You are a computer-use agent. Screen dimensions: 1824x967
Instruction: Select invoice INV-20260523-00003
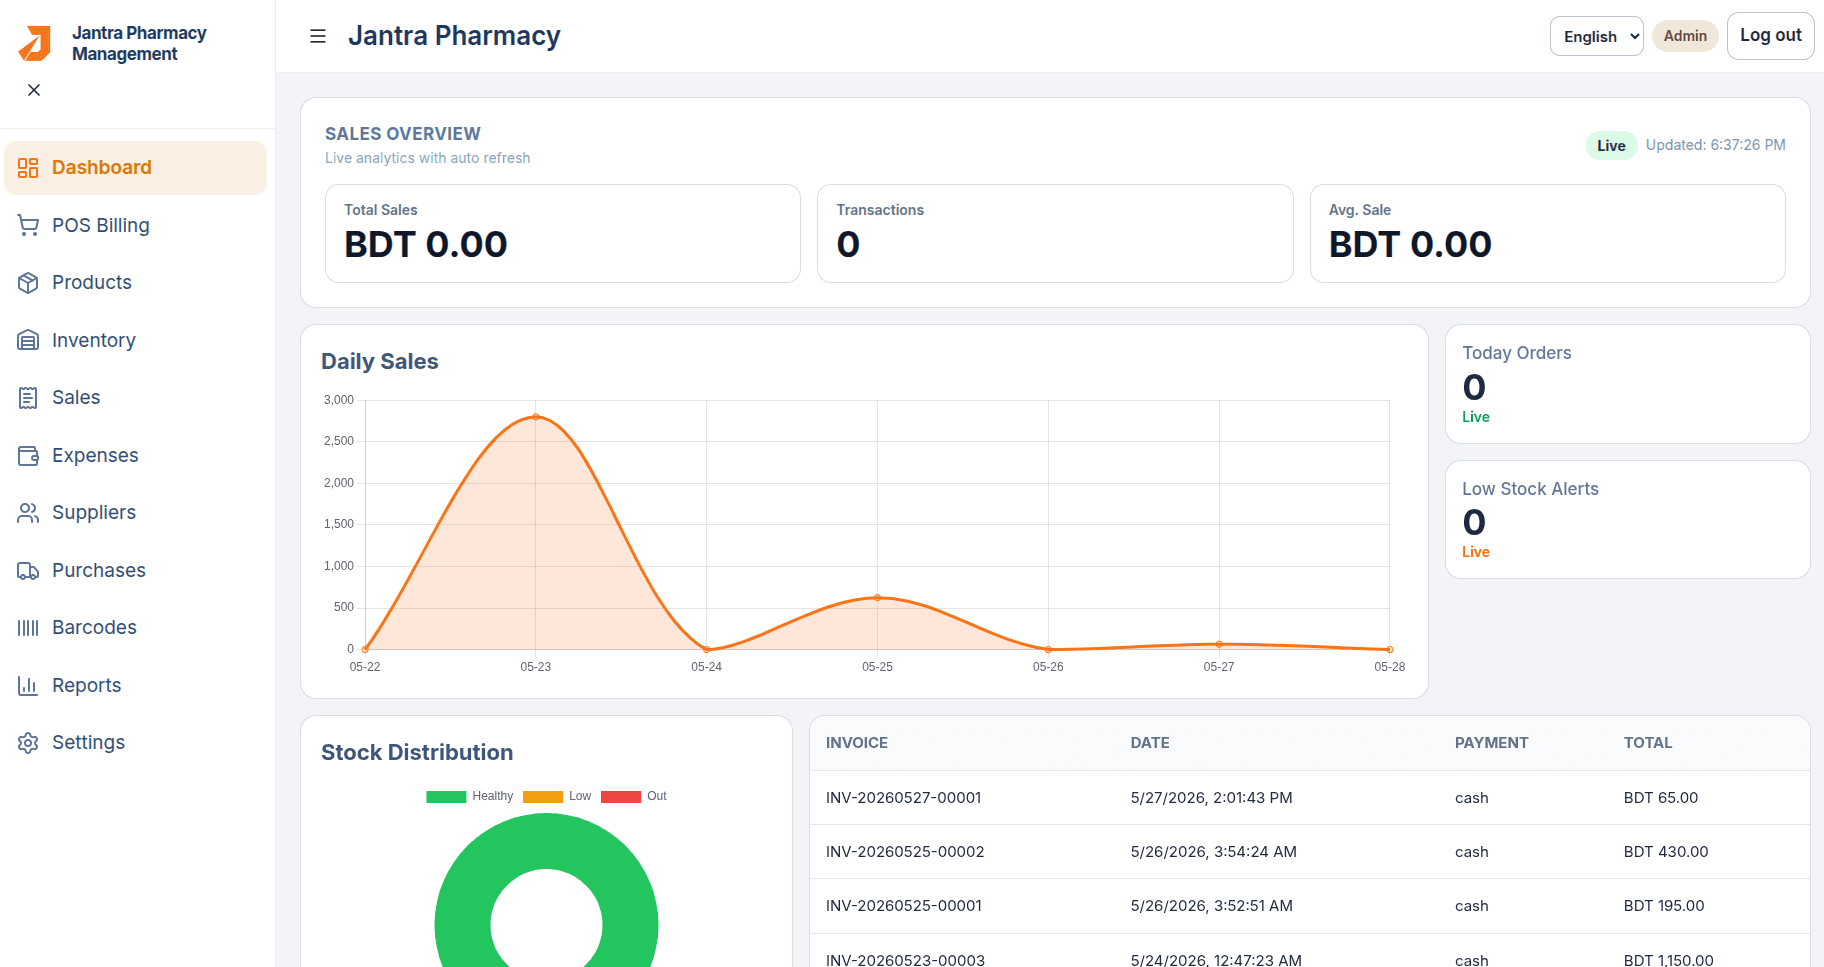[x=905, y=959]
